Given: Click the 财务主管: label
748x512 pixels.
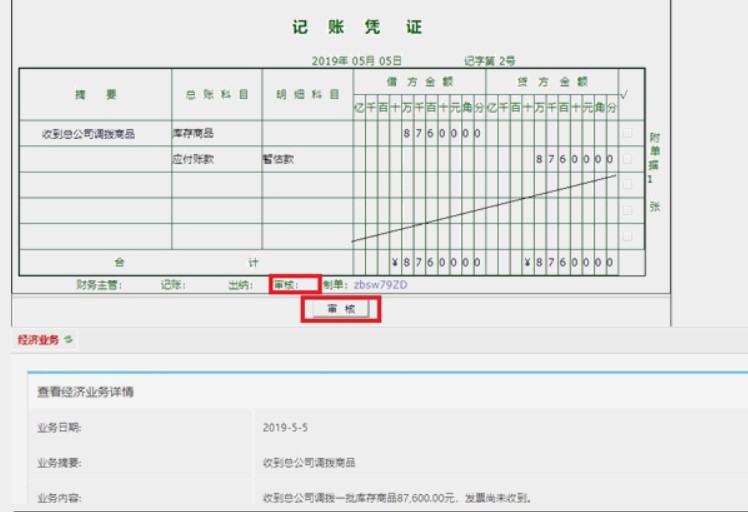Looking at the screenshot, I should pyautogui.click(x=99, y=285).
